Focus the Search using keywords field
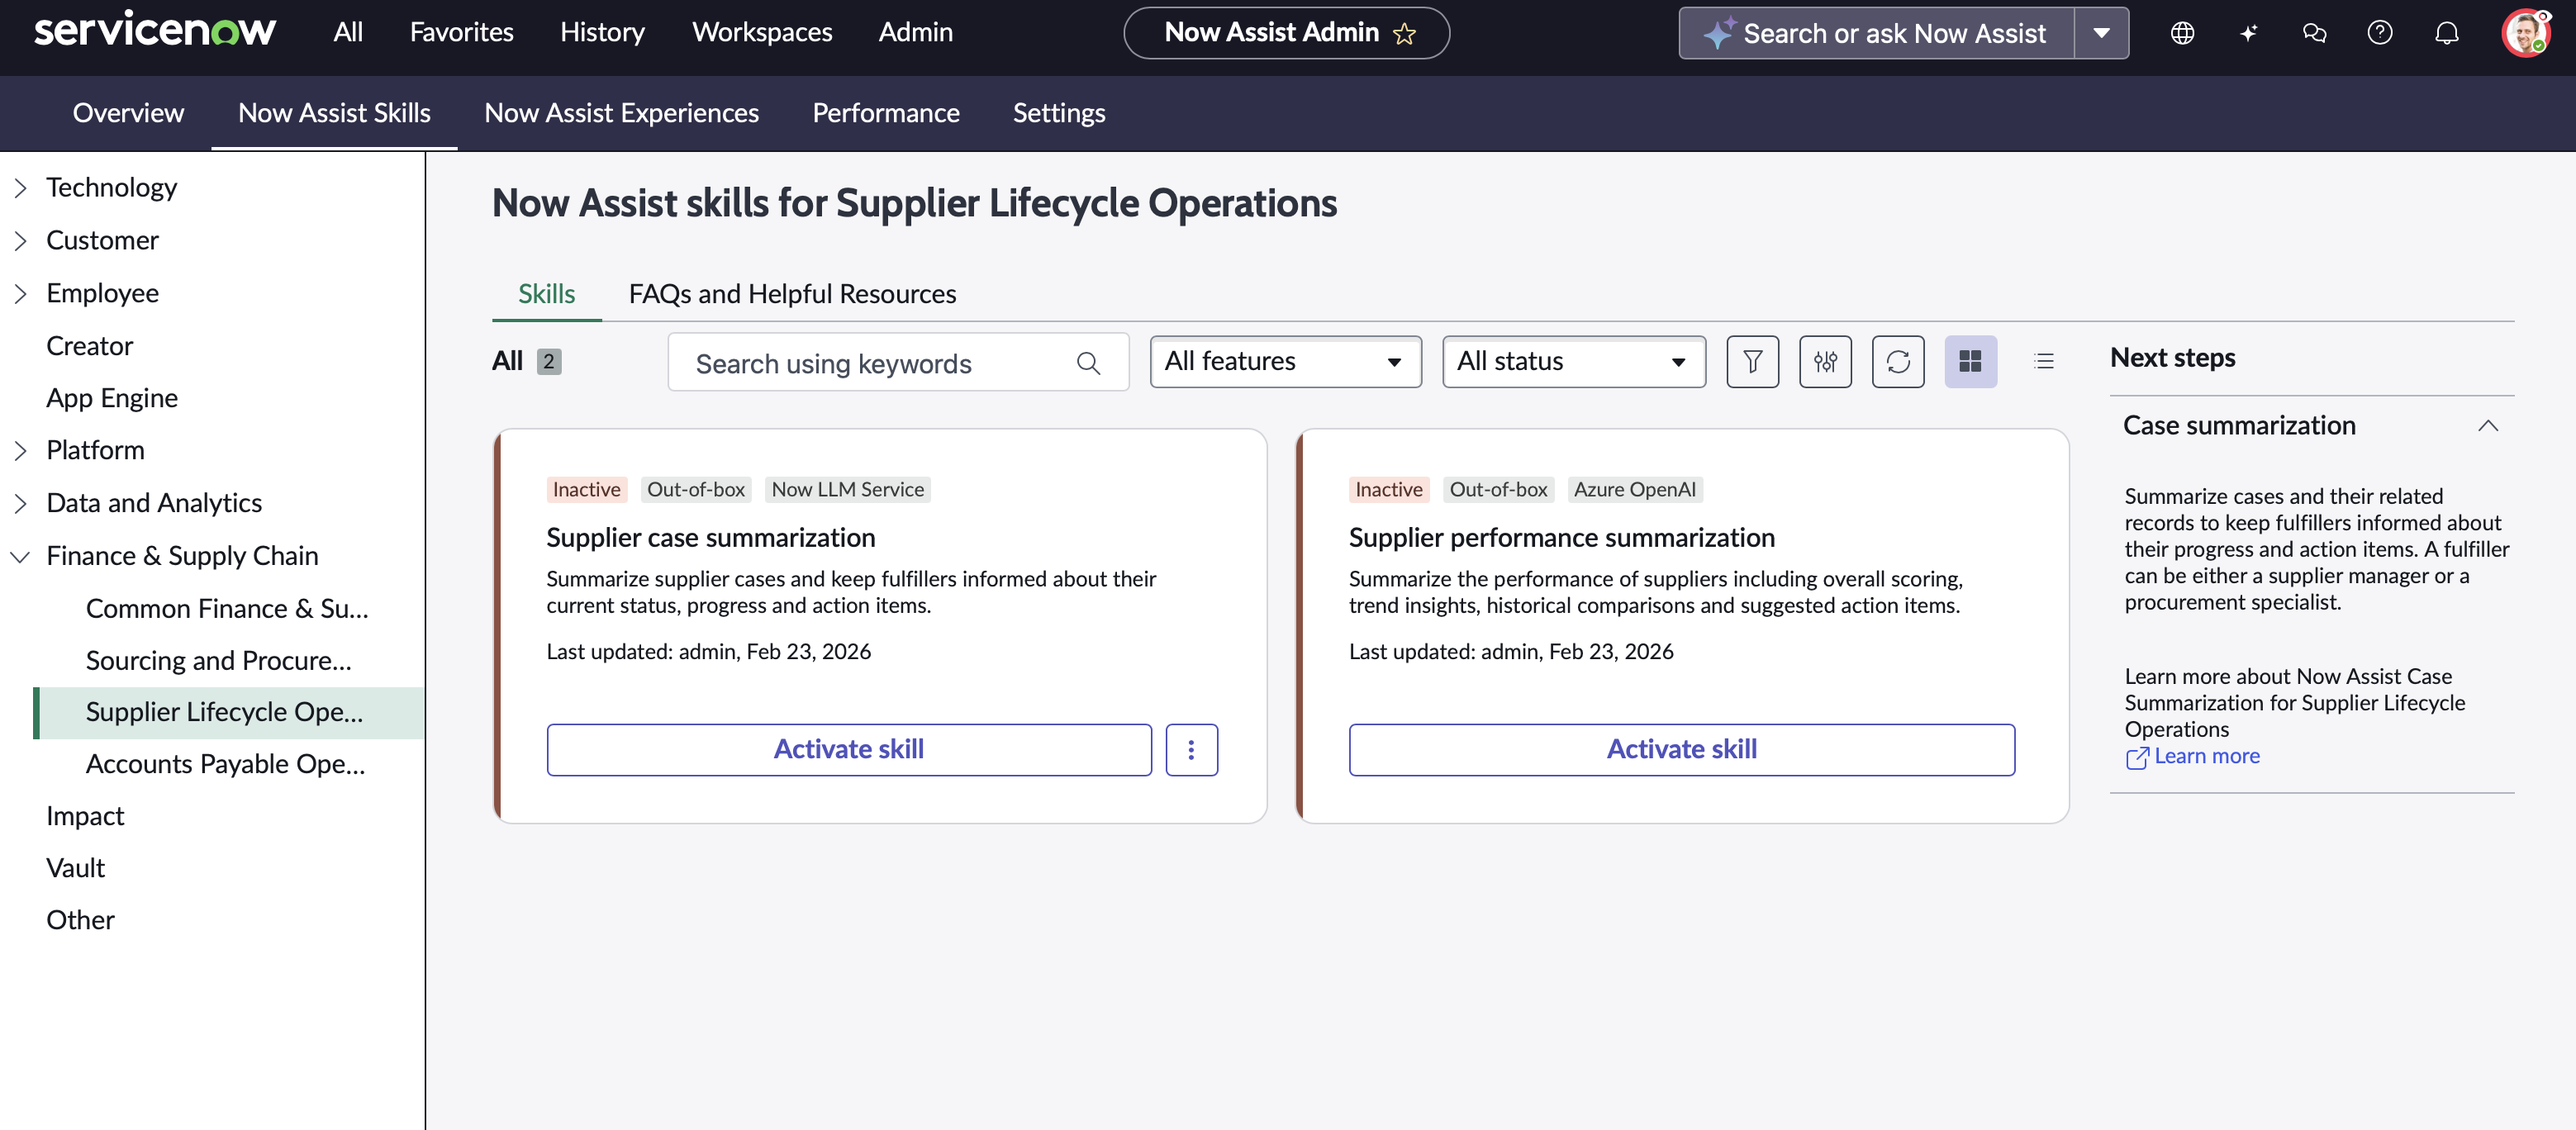Screen dimensions: 2576x1130 coord(898,362)
